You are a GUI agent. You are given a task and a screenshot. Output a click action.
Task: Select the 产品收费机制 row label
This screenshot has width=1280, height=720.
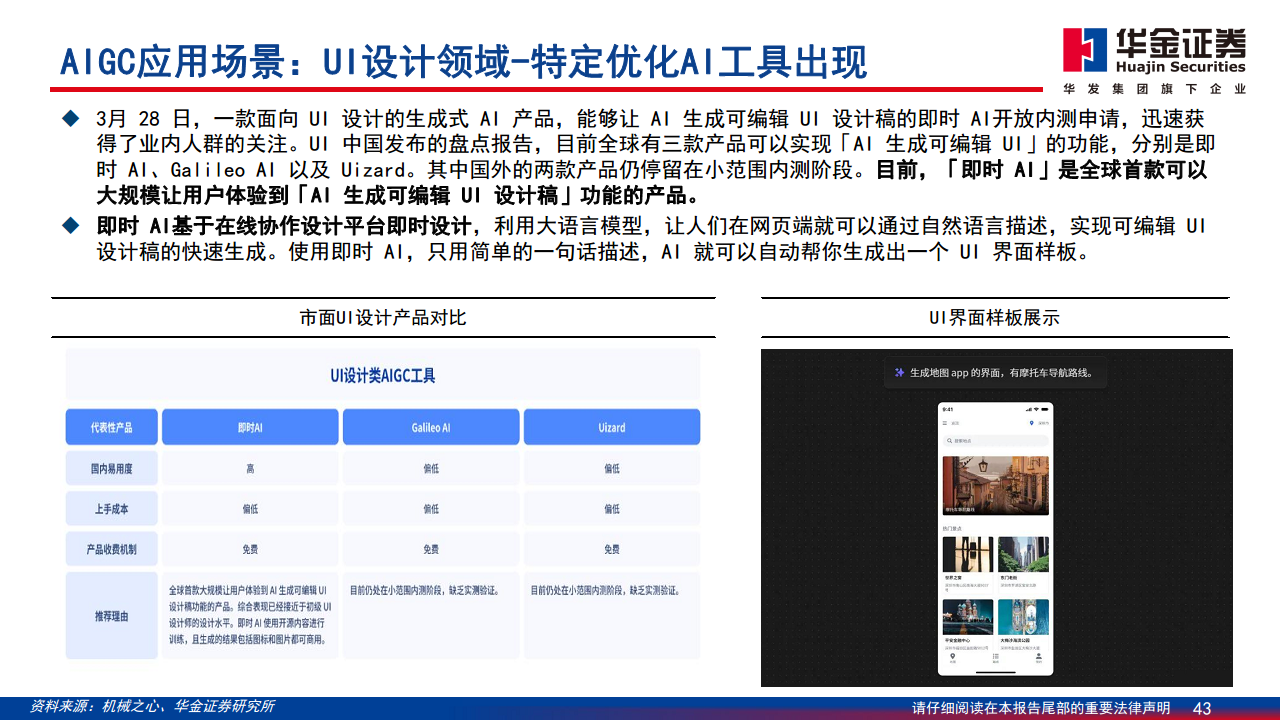click(111, 549)
